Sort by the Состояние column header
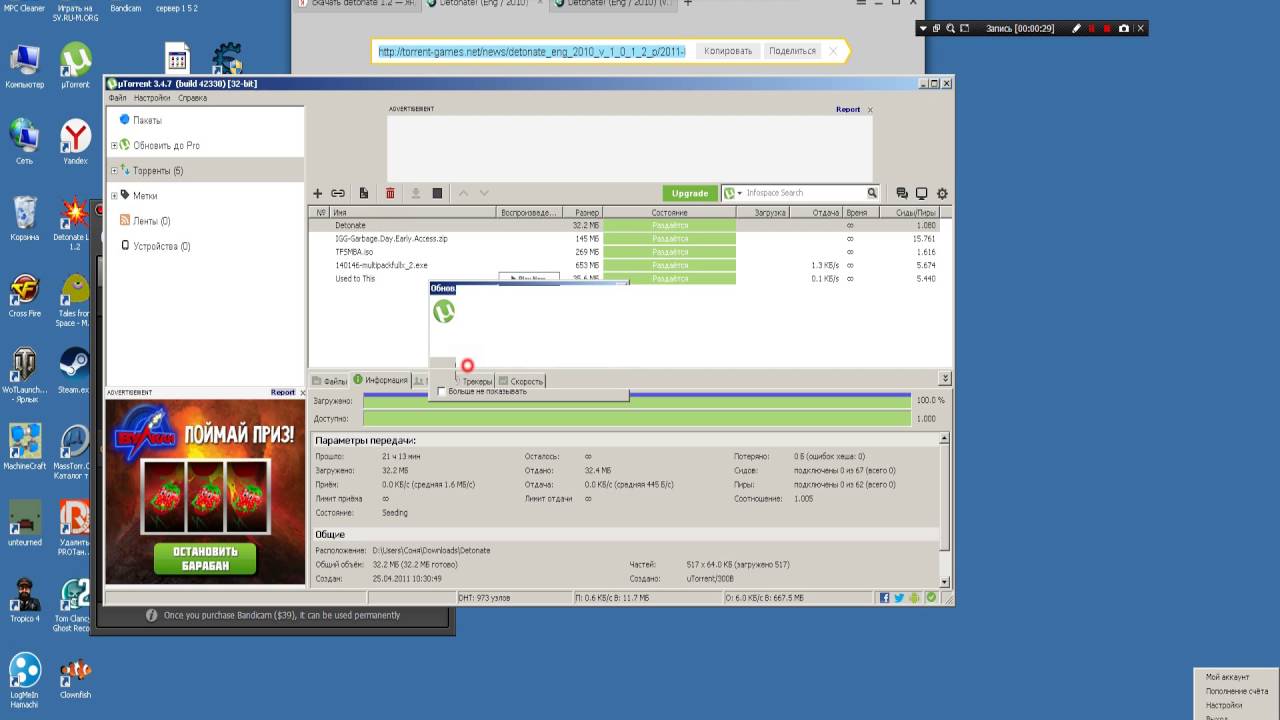This screenshot has height=720, width=1280. pyautogui.click(x=669, y=212)
